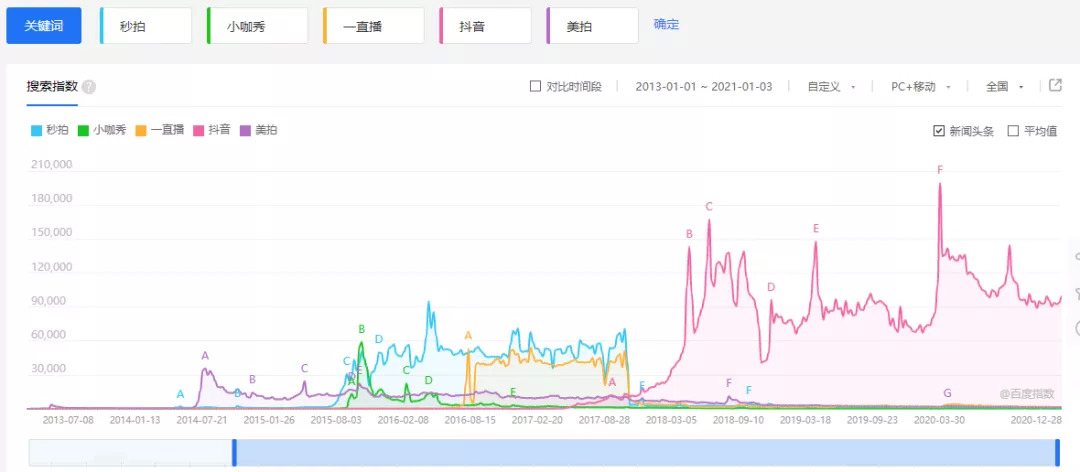Click the 抖音 keyword input box
This screenshot has height=472, width=1080.
[485, 26]
